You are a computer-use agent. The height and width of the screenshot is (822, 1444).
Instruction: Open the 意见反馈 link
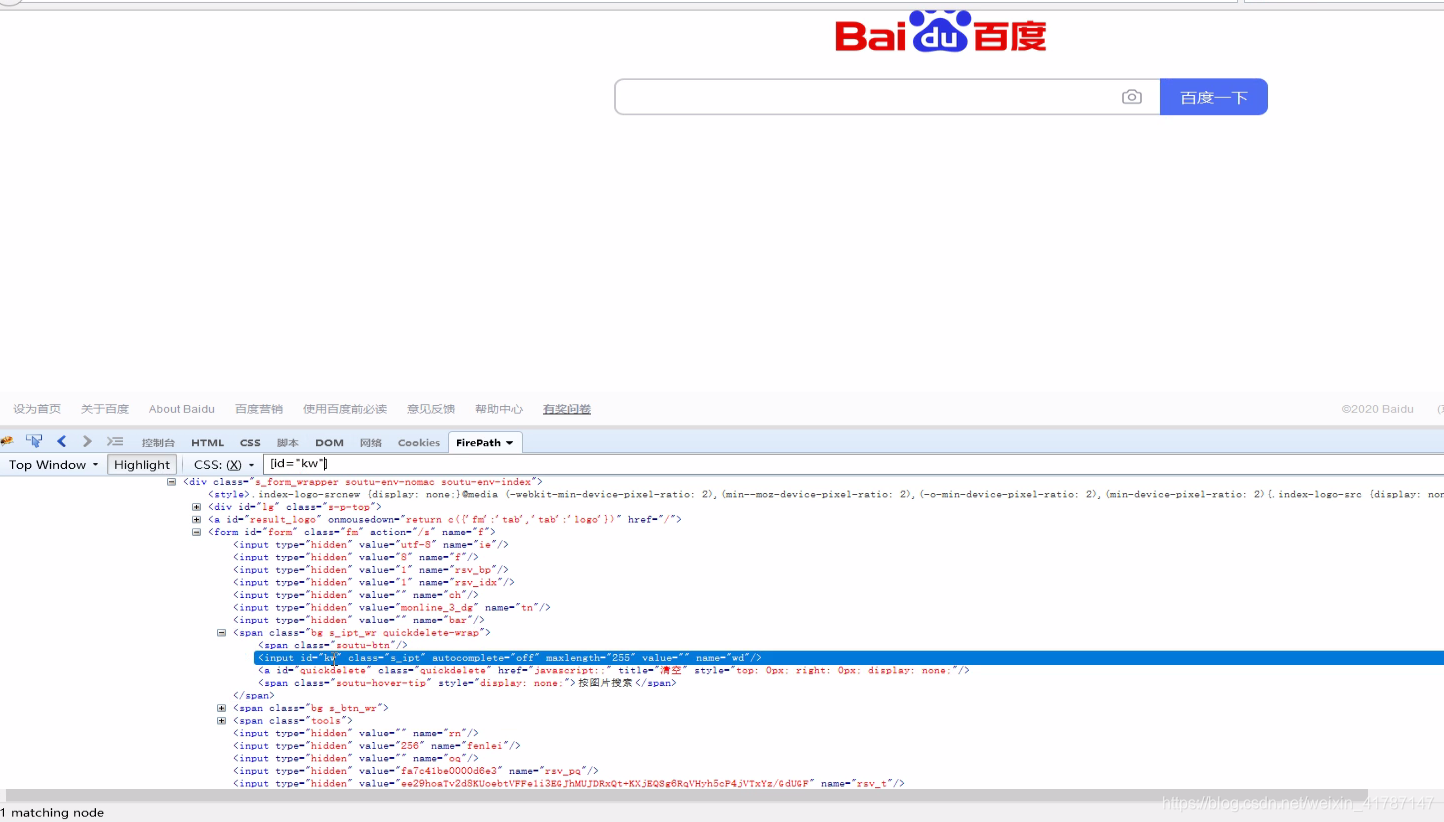(x=431, y=409)
